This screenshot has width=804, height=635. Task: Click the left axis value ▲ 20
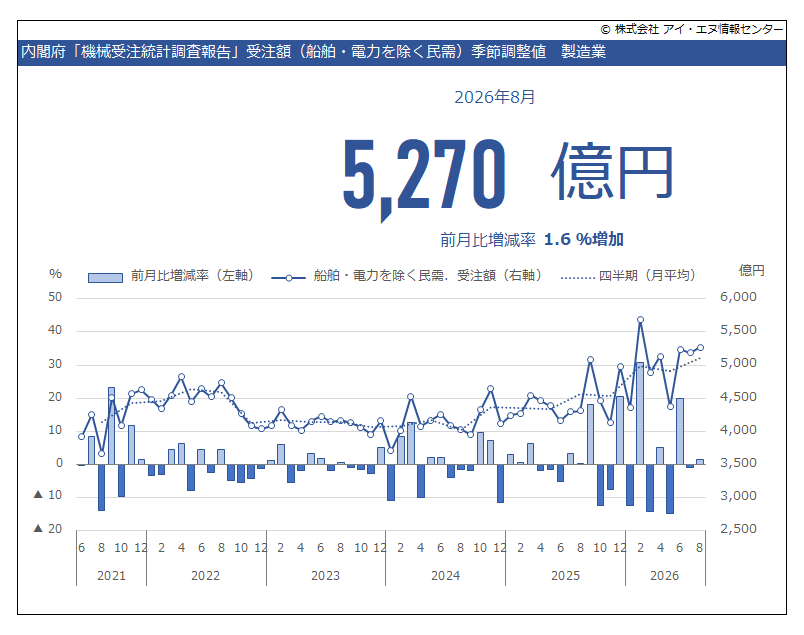pos(48,528)
